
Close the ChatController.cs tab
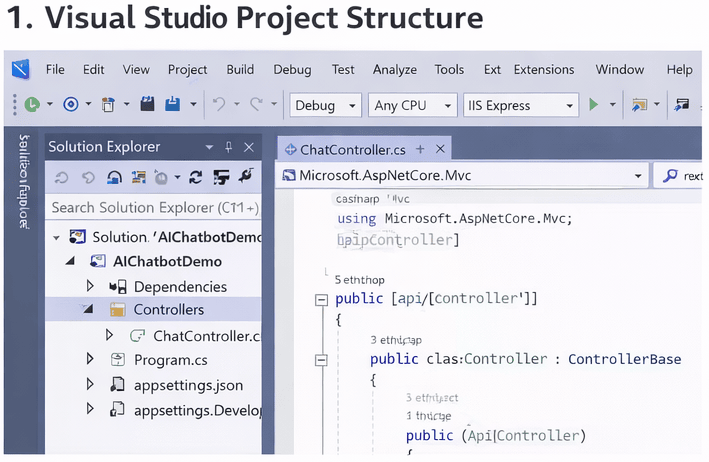[440, 149]
